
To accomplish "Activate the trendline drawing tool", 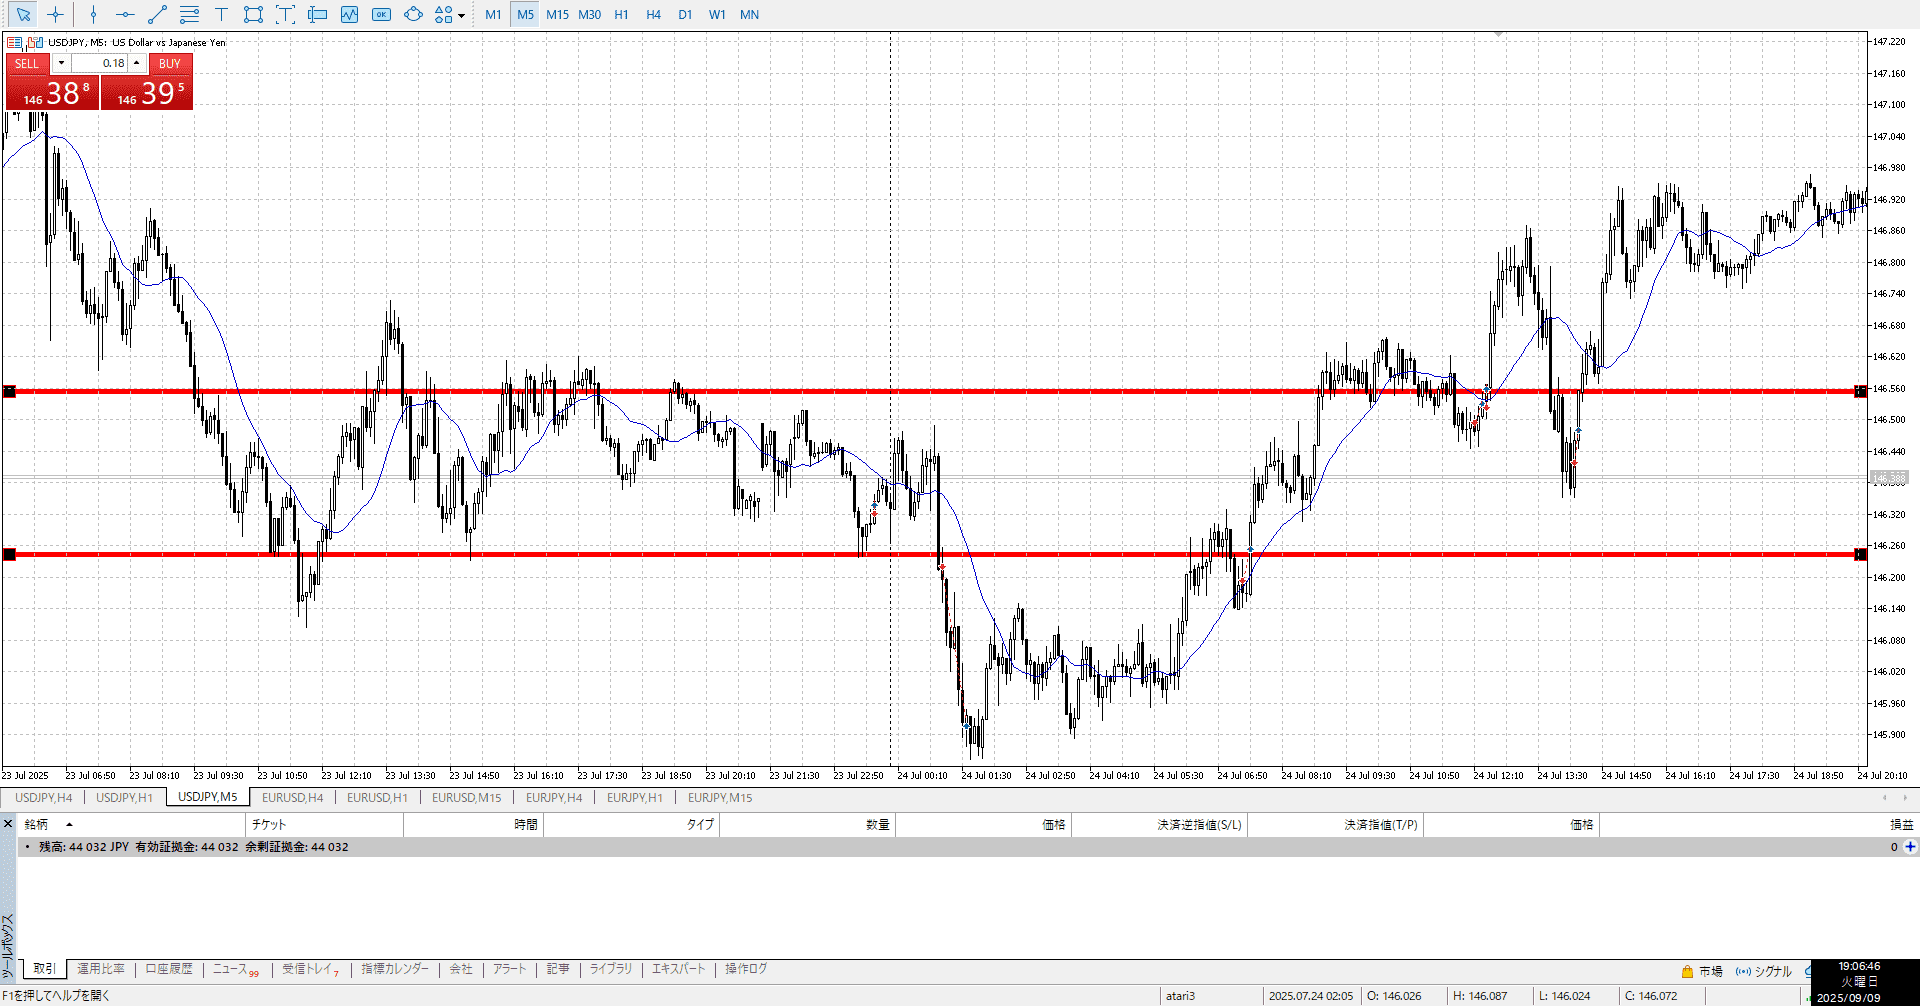I will pyautogui.click(x=157, y=14).
